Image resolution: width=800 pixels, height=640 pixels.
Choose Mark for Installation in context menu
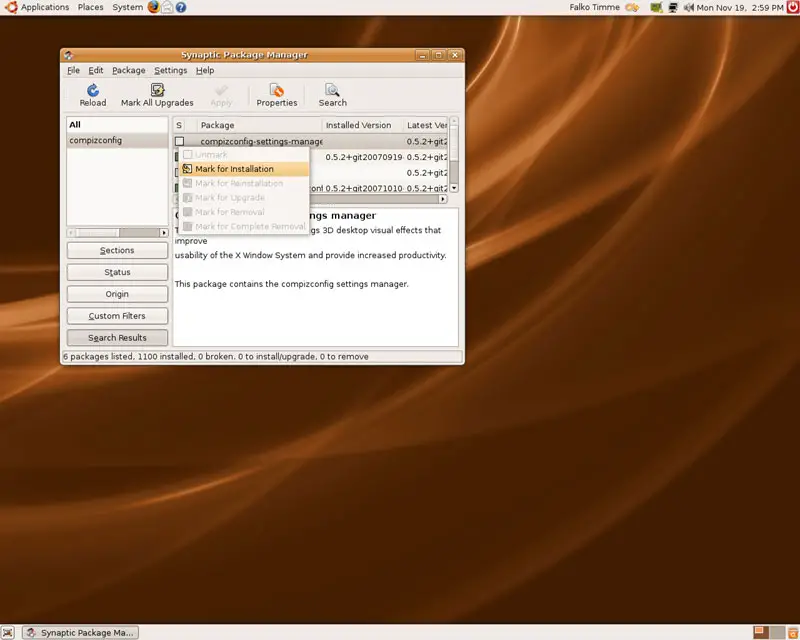(244, 169)
